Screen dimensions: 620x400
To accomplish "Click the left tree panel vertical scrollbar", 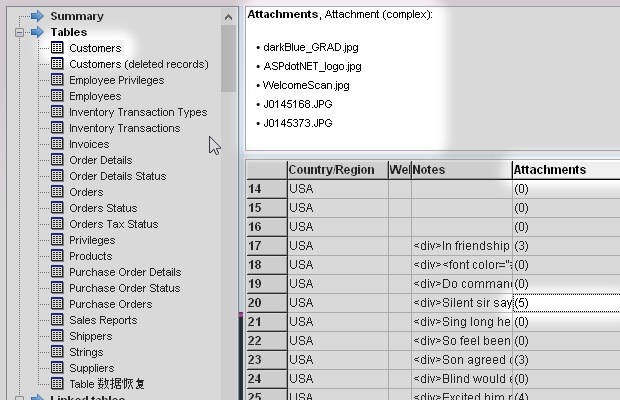I will (x=229, y=200).
